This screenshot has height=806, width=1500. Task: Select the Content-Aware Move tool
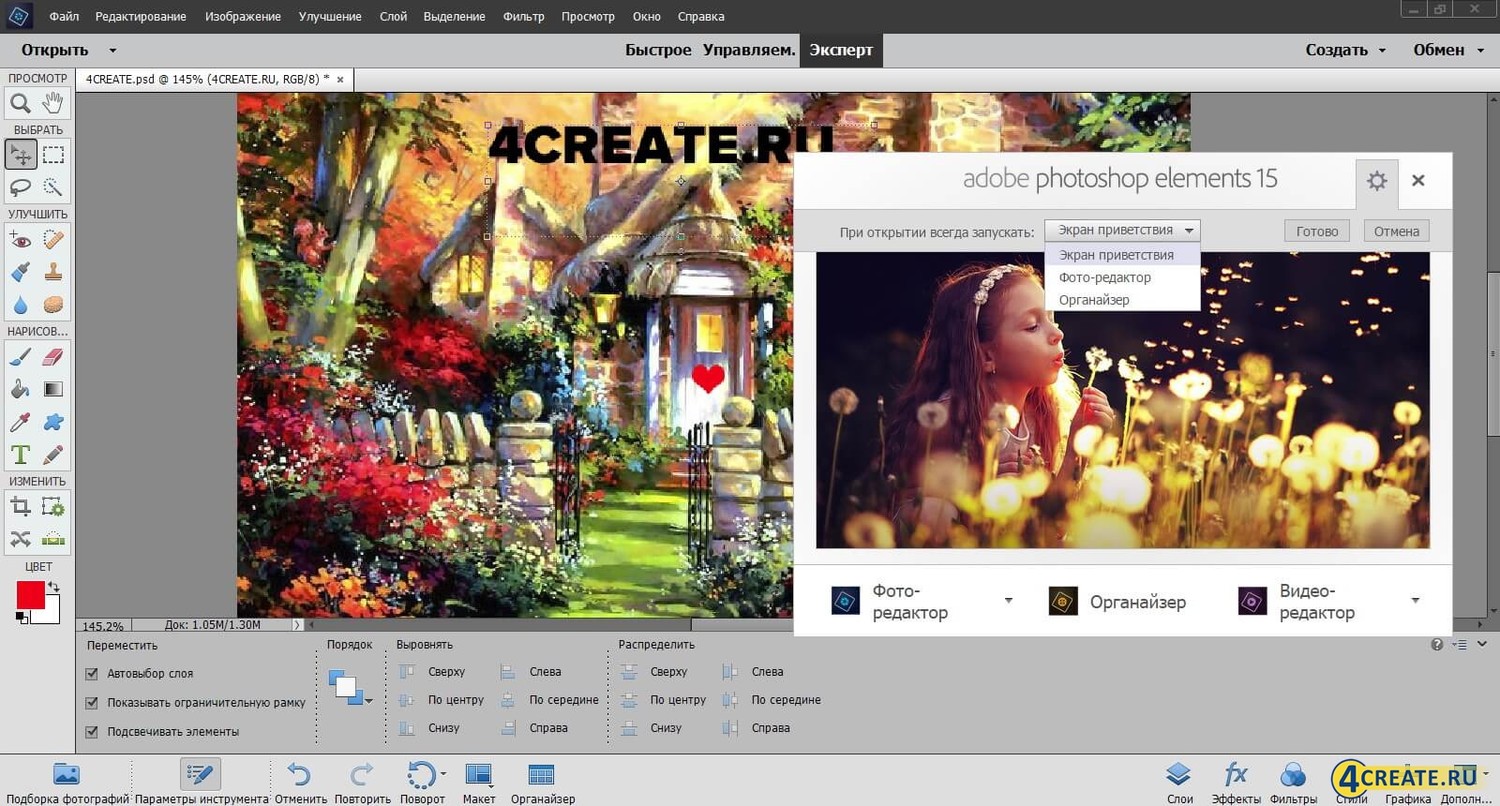pos(21,539)
